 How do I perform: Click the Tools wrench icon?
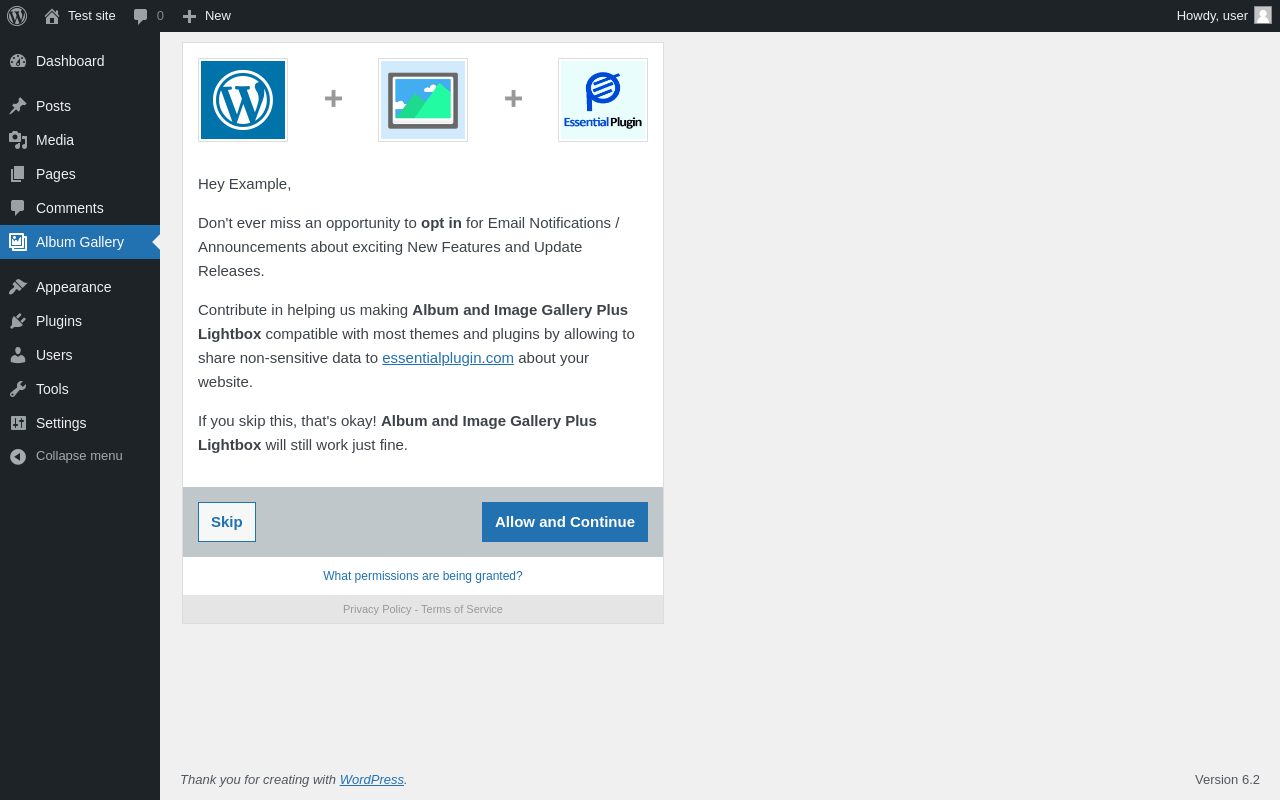[x=18, y=389]
